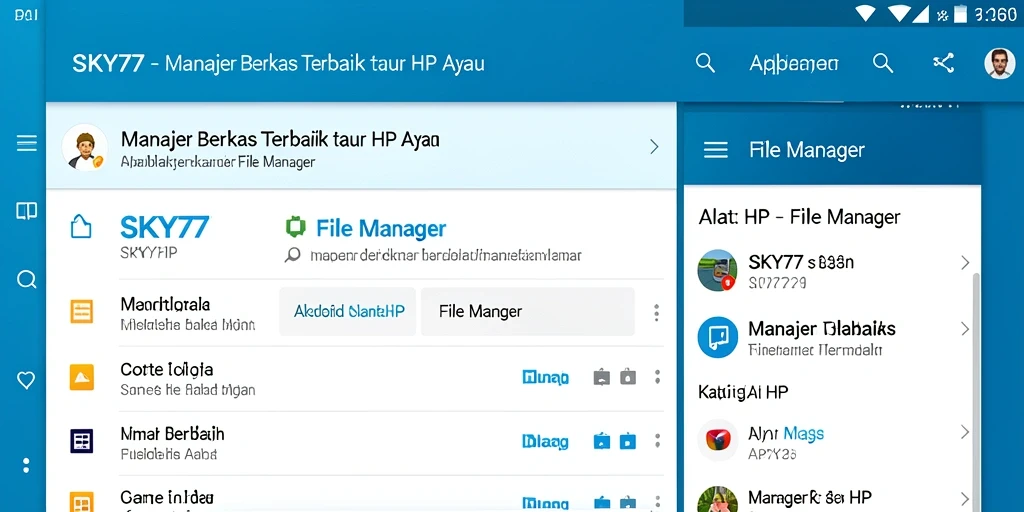Open the hamburger menu in left sidebar
Screen dimensions: 1024x512
pos(26,143)
